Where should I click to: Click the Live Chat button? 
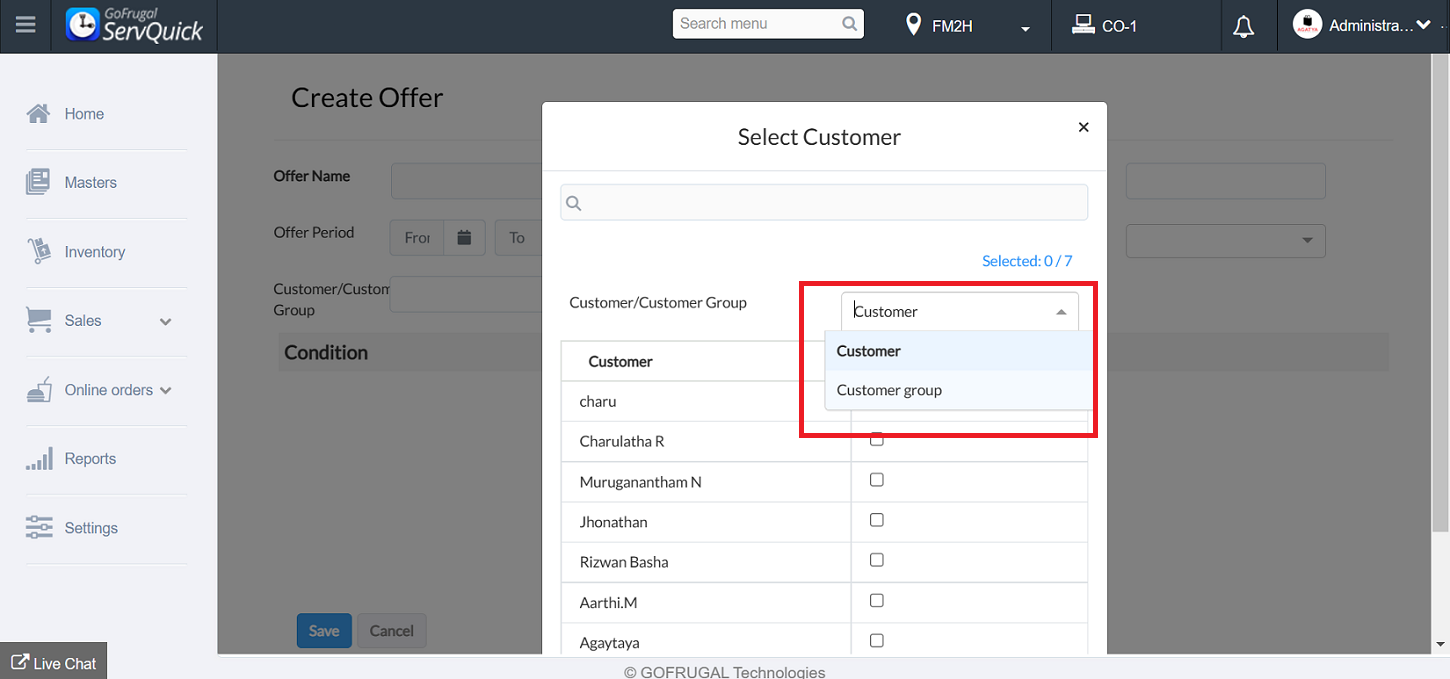pyautogui.click(x=54, y=663)
